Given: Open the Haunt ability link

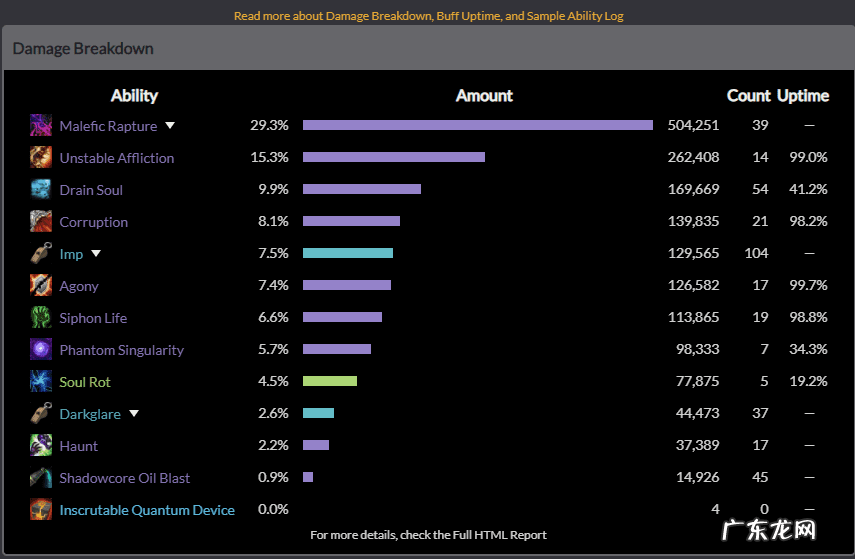Looking at the screenshot, I should point(78,446).
